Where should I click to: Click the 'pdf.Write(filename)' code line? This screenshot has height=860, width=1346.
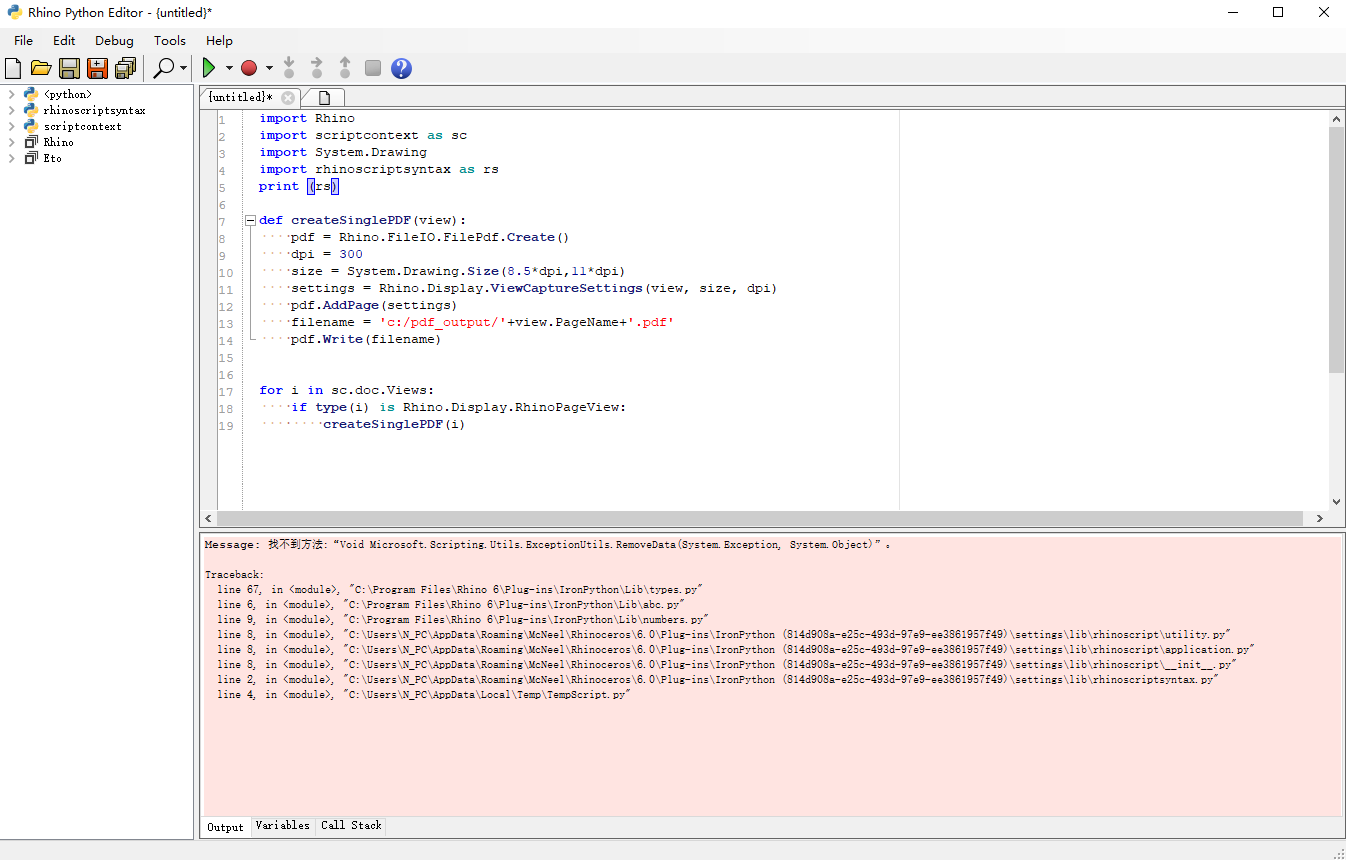366,339
